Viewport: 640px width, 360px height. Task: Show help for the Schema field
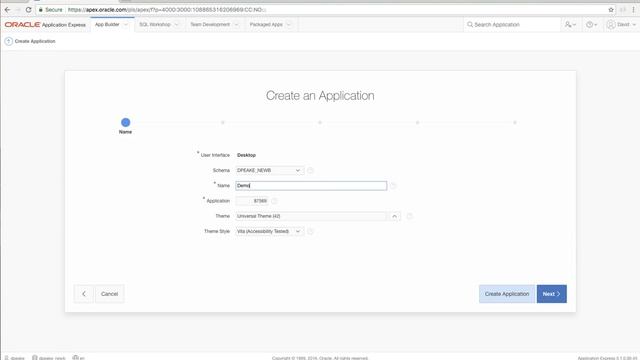pyautogui.click(x=310, y=170)
